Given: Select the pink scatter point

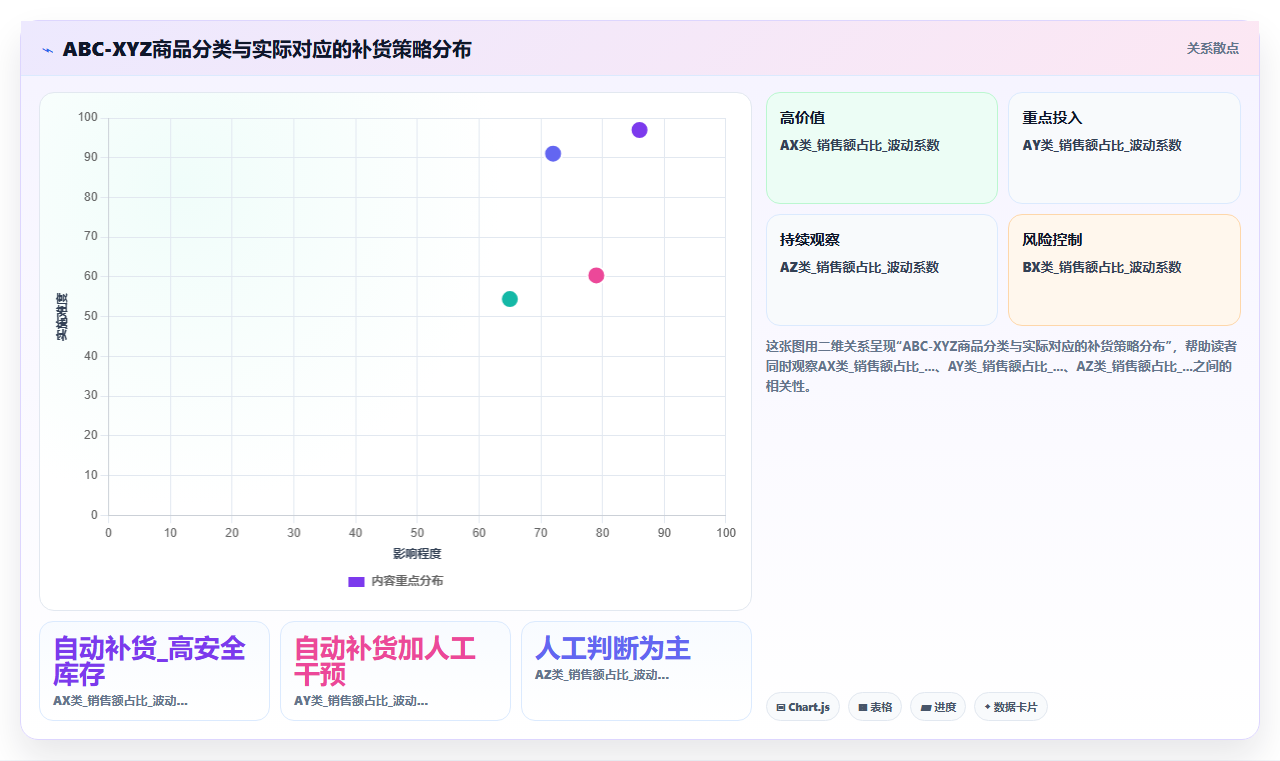Looking at the screenshot, I should (596, 276).
